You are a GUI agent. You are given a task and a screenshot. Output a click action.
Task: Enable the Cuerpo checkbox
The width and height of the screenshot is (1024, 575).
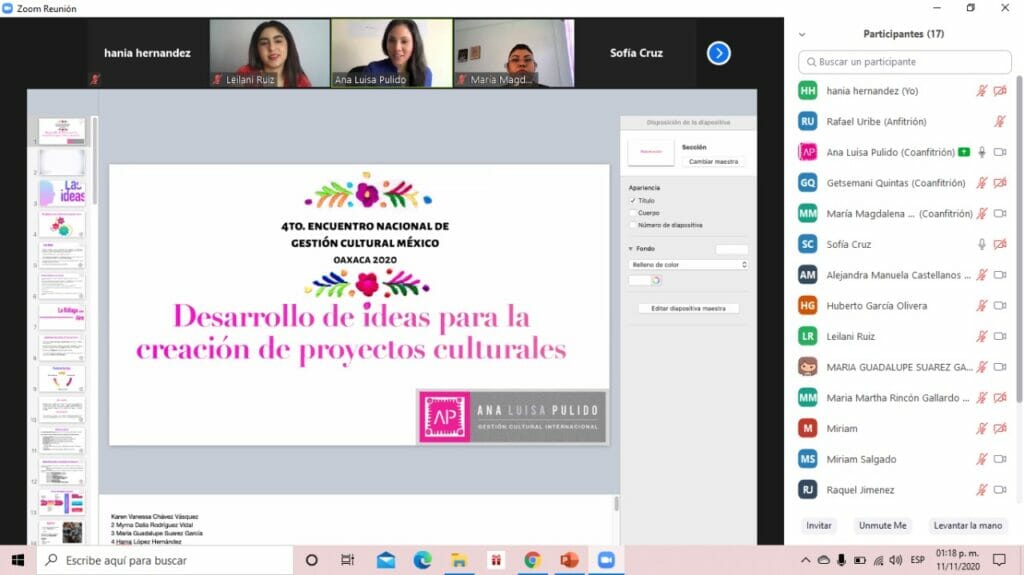click(633, 213)
